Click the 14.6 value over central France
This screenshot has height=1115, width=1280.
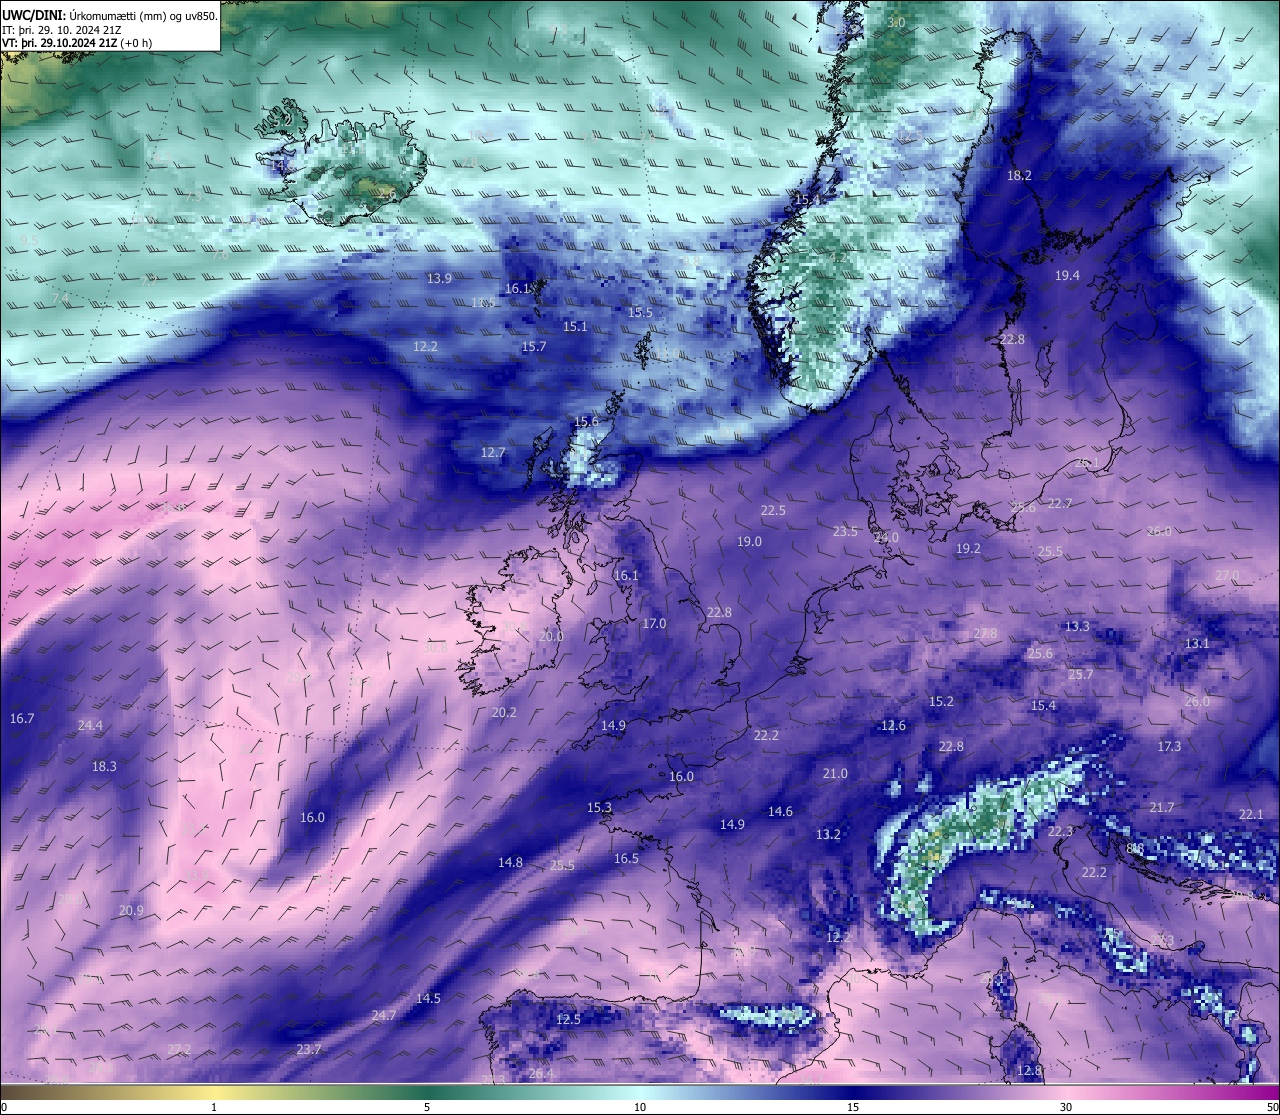click(x=780, y=811)
